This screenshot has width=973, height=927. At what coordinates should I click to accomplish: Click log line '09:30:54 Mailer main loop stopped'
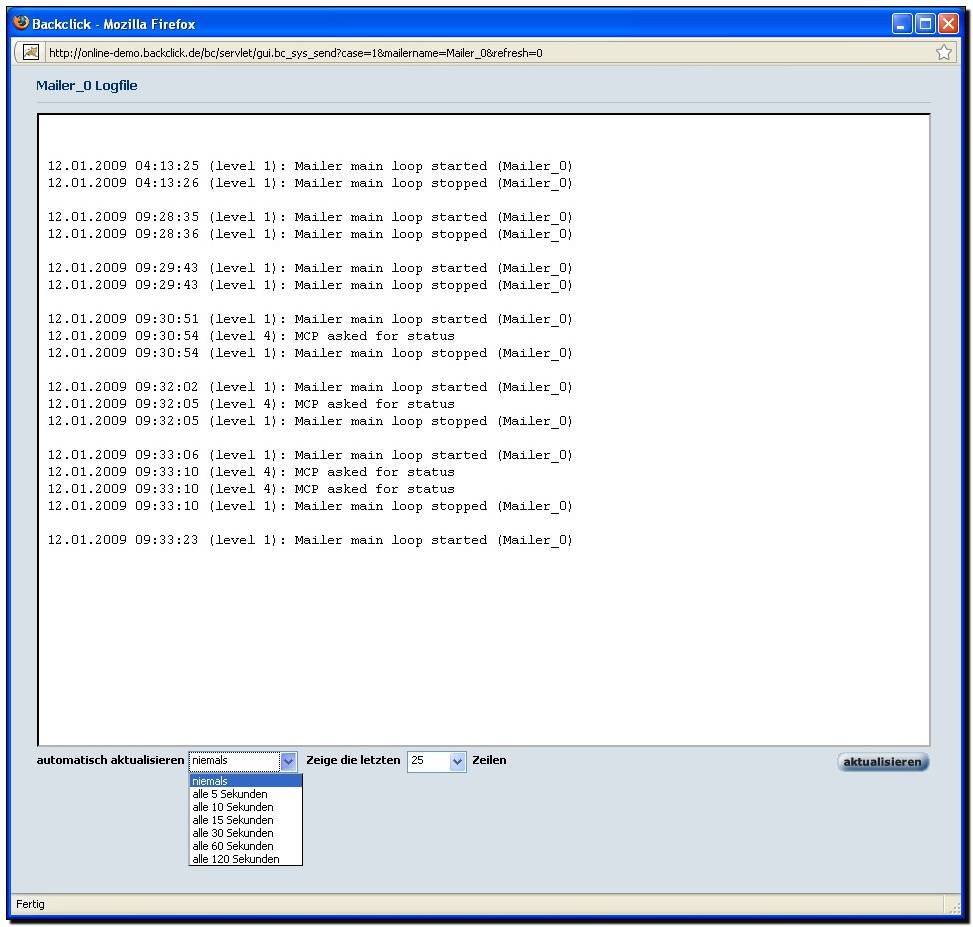click(x=310, y=353)
